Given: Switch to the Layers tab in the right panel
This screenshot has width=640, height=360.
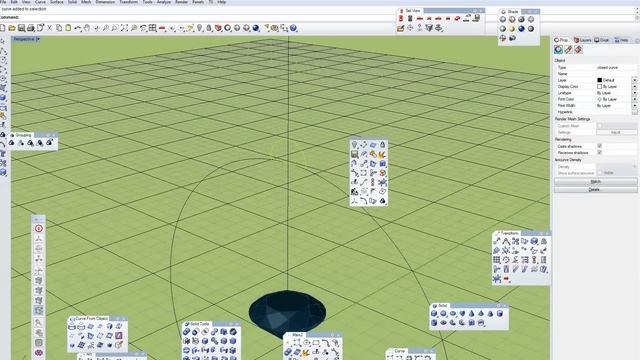Looking at the screenshot, I should pyautogui.click(x=582, y=40).
